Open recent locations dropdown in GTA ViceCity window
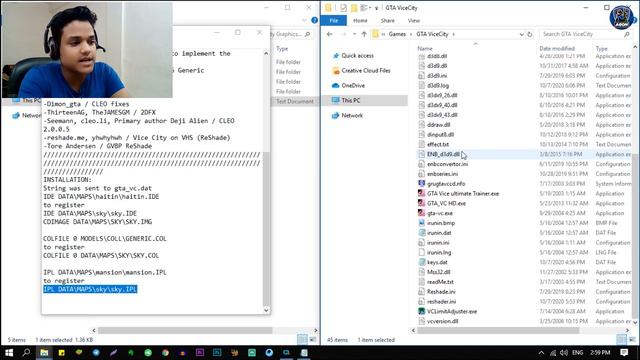The image size is (640, 360). point(354,34)
